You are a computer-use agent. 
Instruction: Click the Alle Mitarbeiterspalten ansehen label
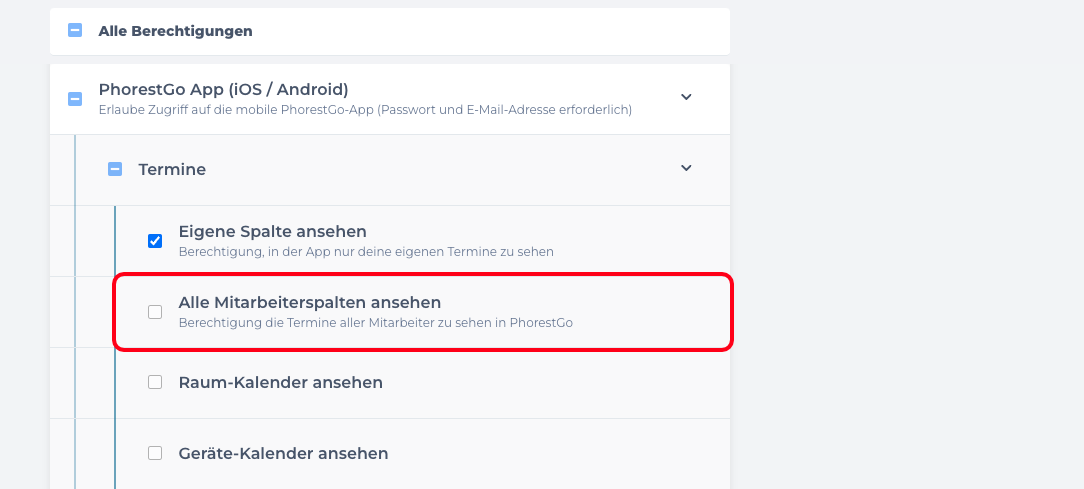[x=309, y=302]
